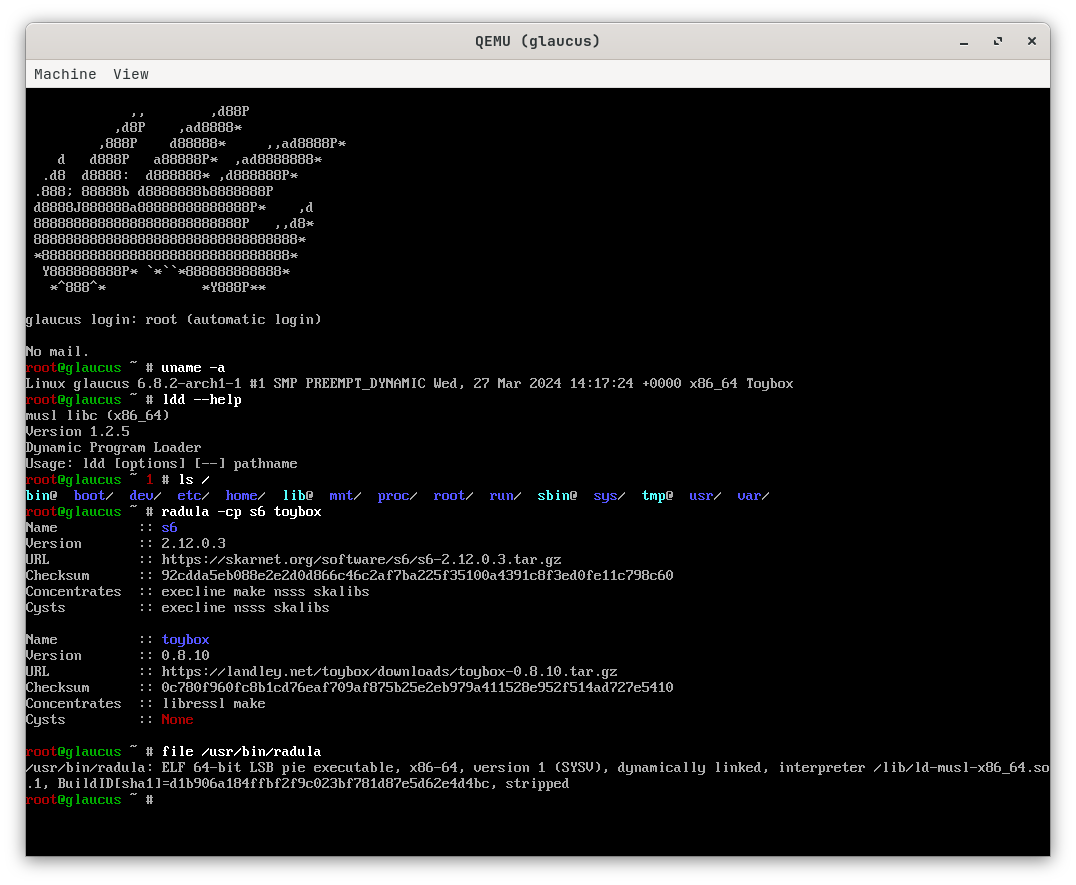Click the 'glaucus login: root' line
Screen dimensions: 1076x885
pyautogui.click(x=174, y=320)
